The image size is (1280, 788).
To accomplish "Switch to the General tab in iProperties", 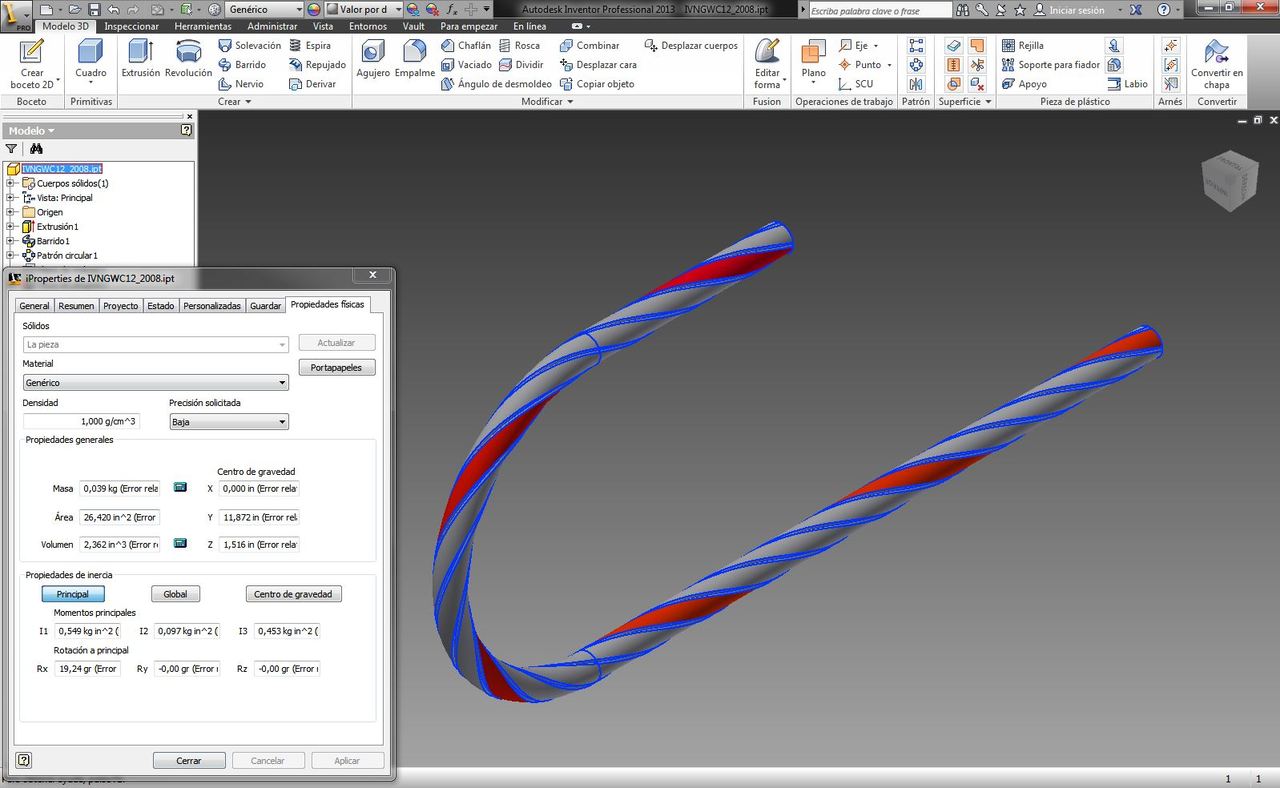I will tap(34, 306).
